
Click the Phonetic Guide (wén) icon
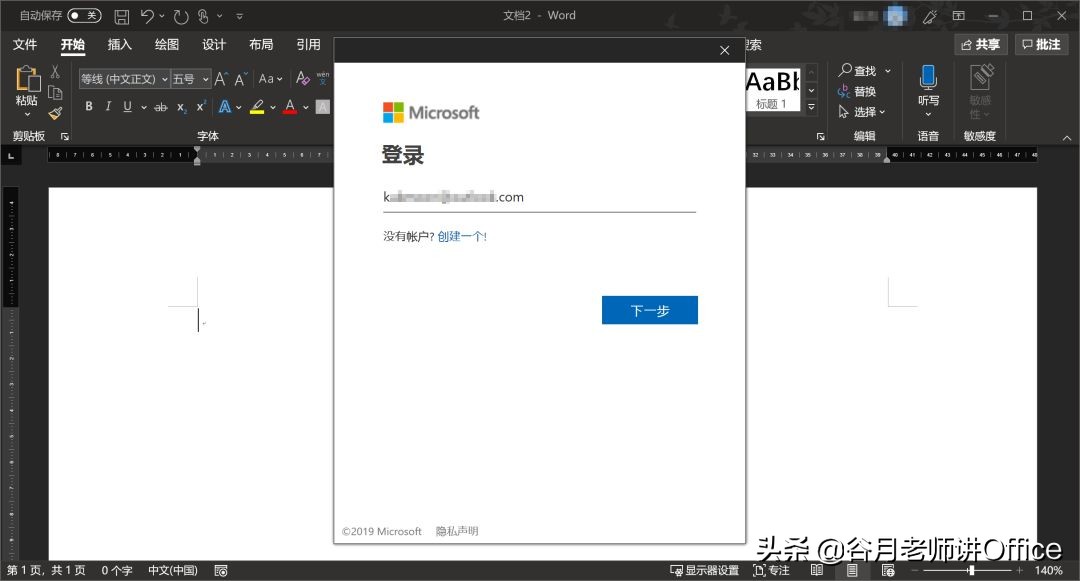coord(322,78)
